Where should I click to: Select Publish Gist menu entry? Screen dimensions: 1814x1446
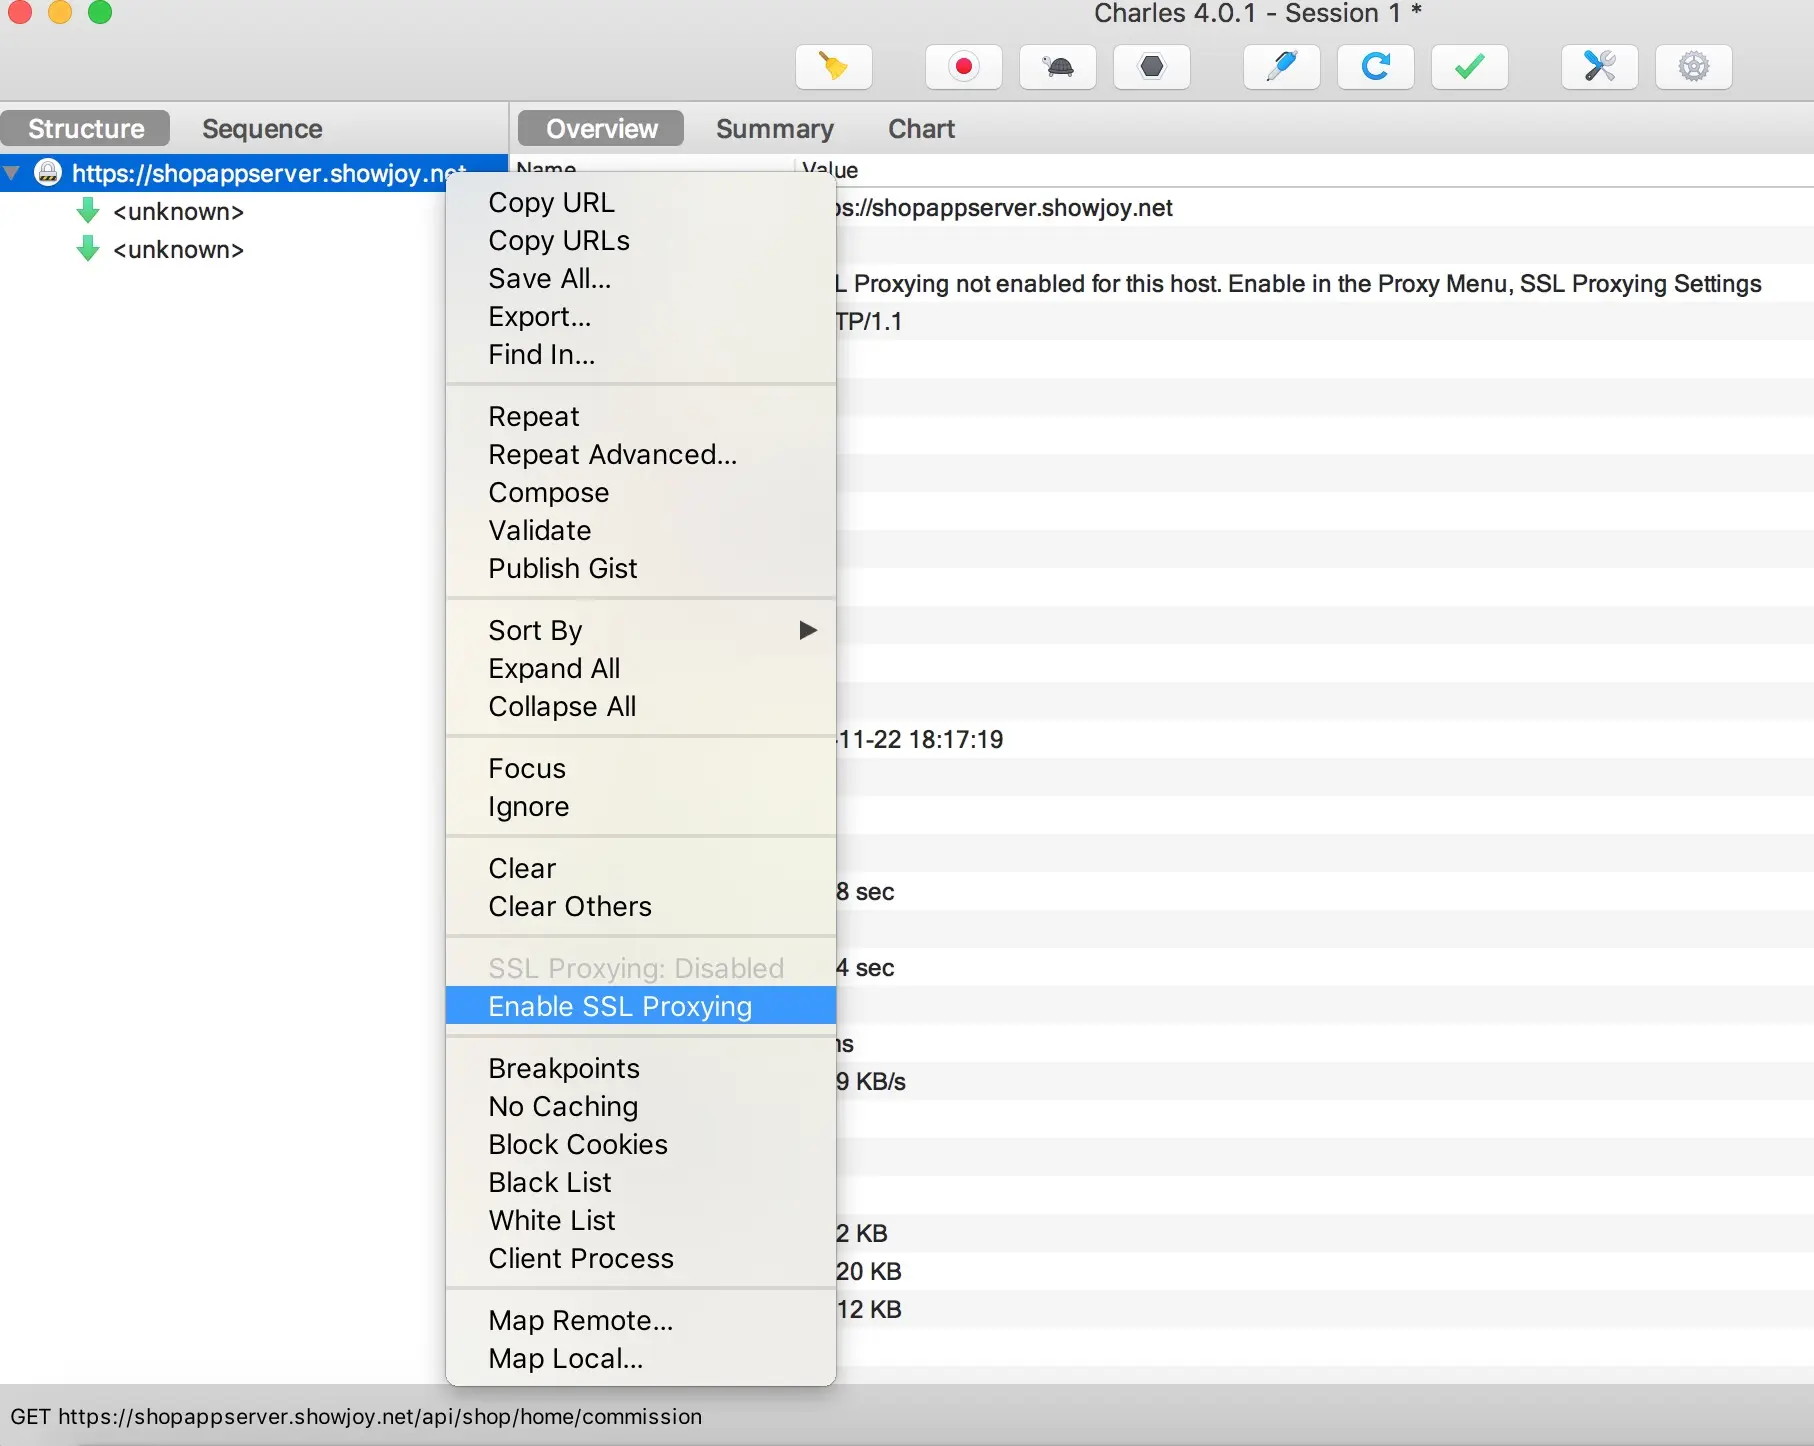641,569
